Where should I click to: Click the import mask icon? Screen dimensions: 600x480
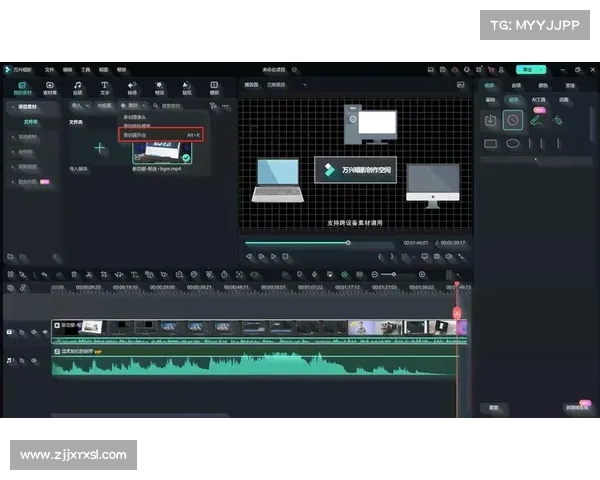pyautogui.click(x=490, y=120)
